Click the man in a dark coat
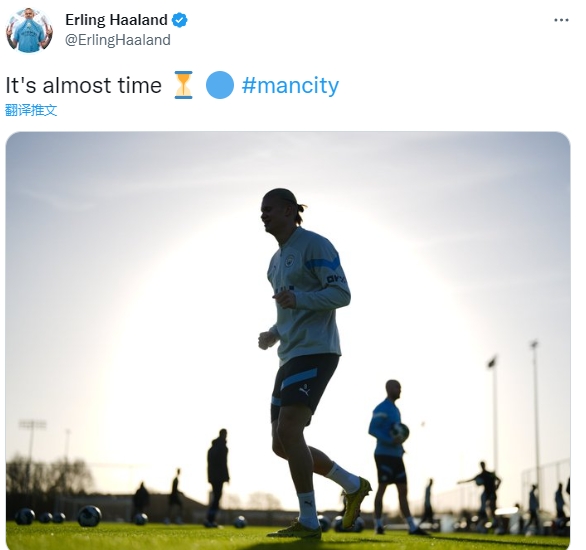The width and height of the screenshot is (586, 550). tap(218, 476)
